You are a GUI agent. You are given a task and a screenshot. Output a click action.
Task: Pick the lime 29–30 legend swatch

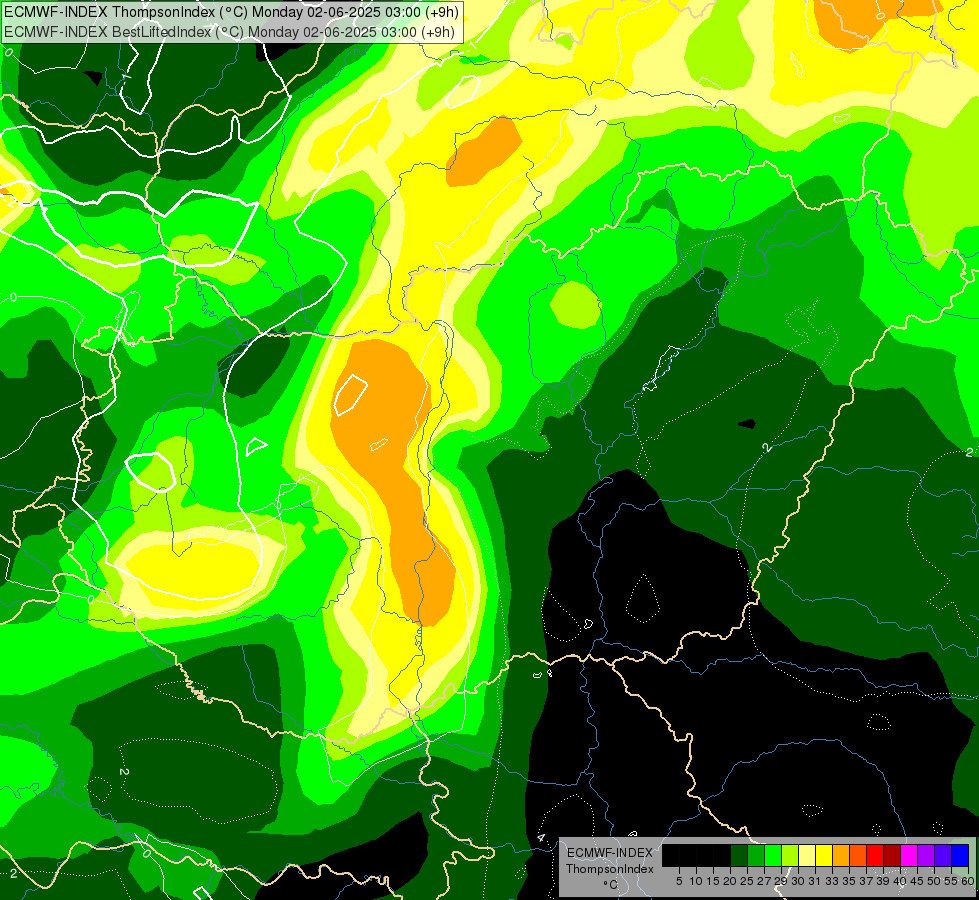coord(790,855)
